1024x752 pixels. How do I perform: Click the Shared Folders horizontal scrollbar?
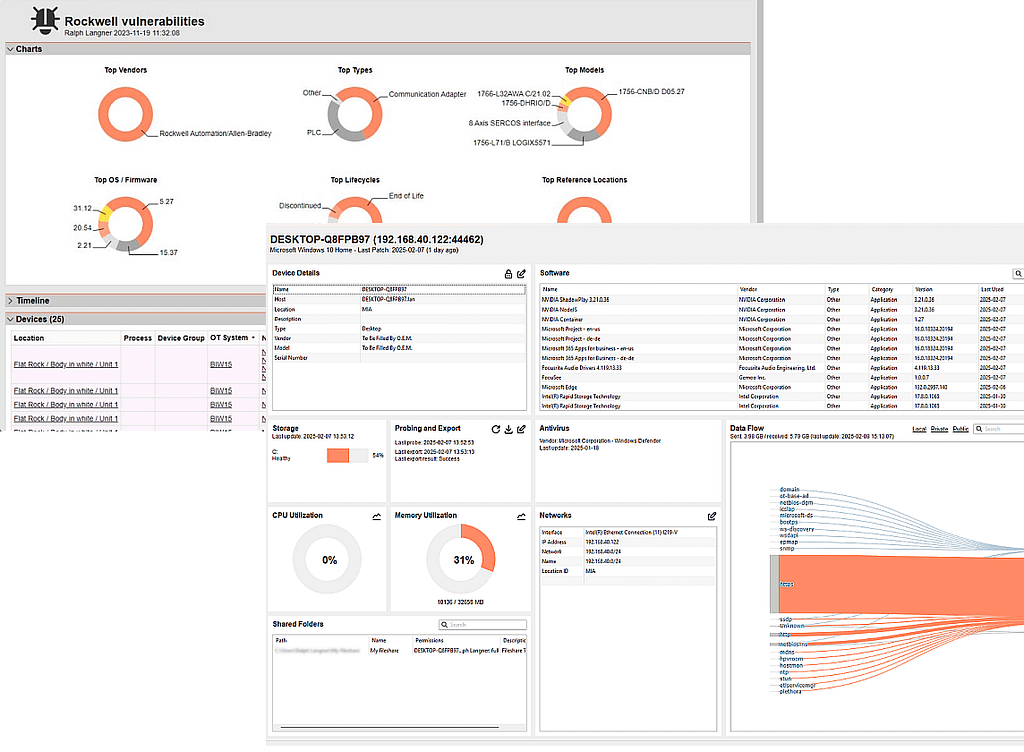click(x=389, y=727)
